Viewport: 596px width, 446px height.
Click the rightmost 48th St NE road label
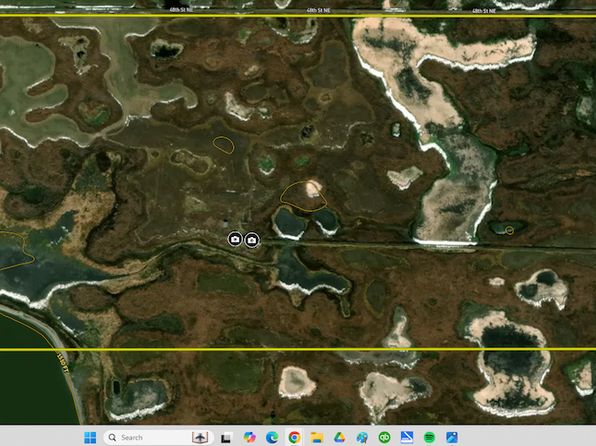[484, 11]
